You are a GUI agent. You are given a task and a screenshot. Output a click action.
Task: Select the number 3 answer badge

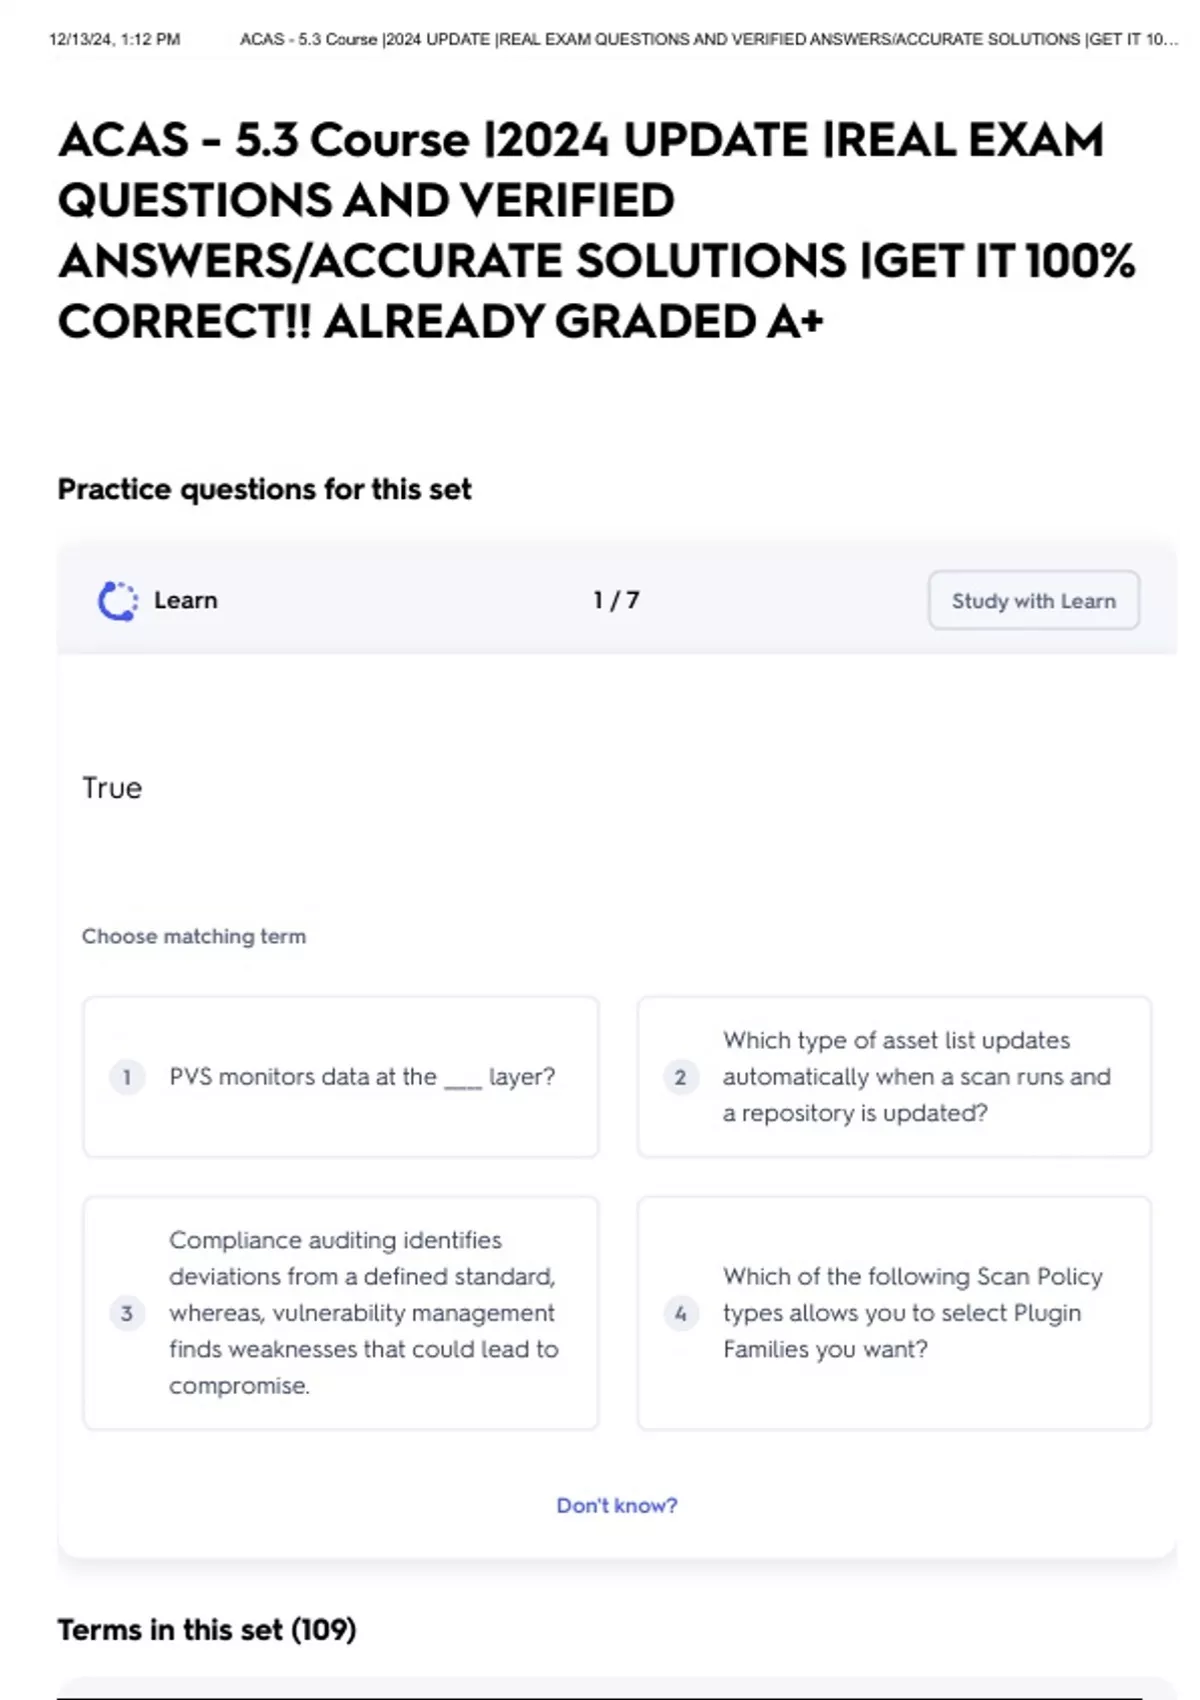127,1313
